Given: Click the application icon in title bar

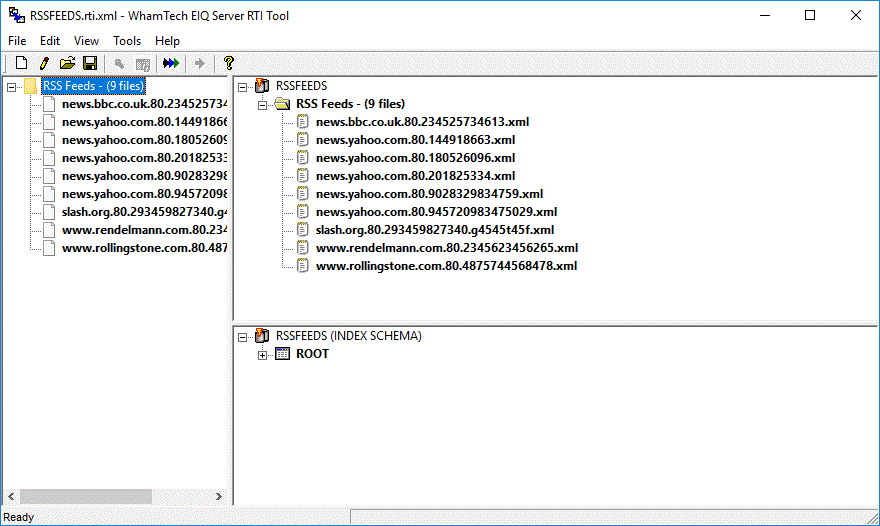Looking at the screenshot, I should coord(17,15).
